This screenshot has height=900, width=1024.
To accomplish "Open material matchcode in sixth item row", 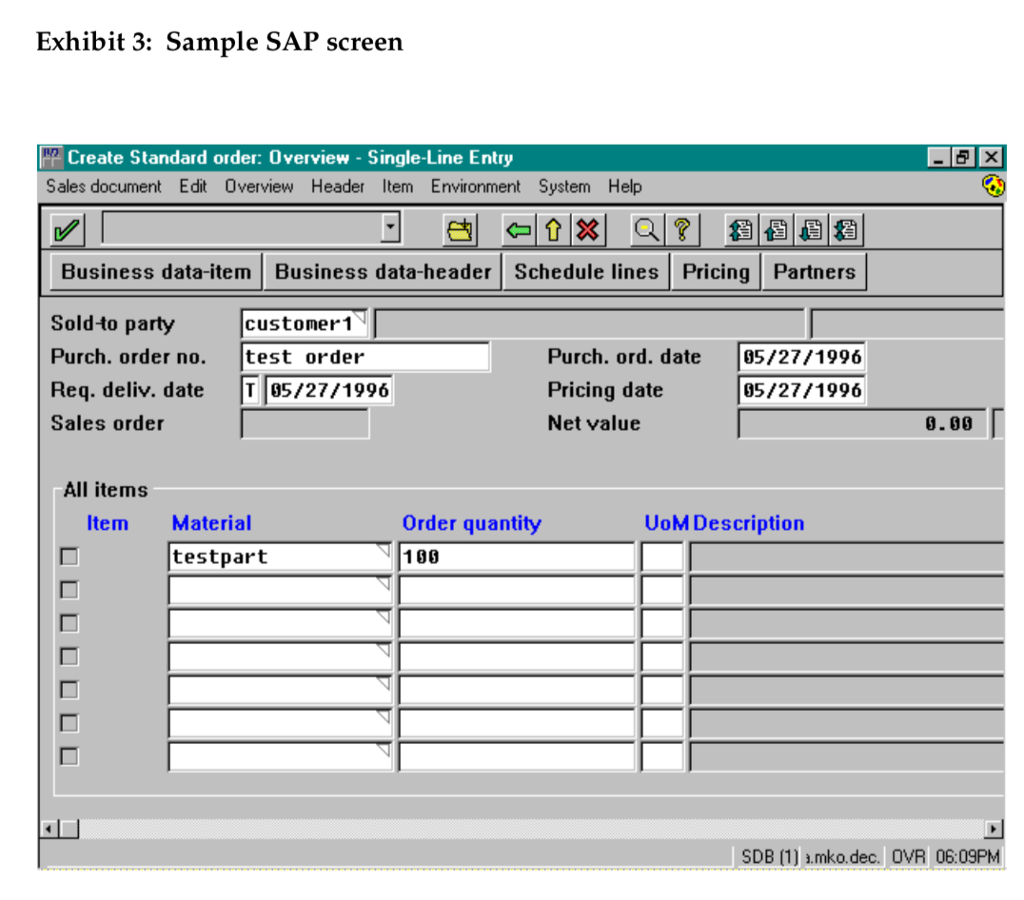I will tap(384, 717).
